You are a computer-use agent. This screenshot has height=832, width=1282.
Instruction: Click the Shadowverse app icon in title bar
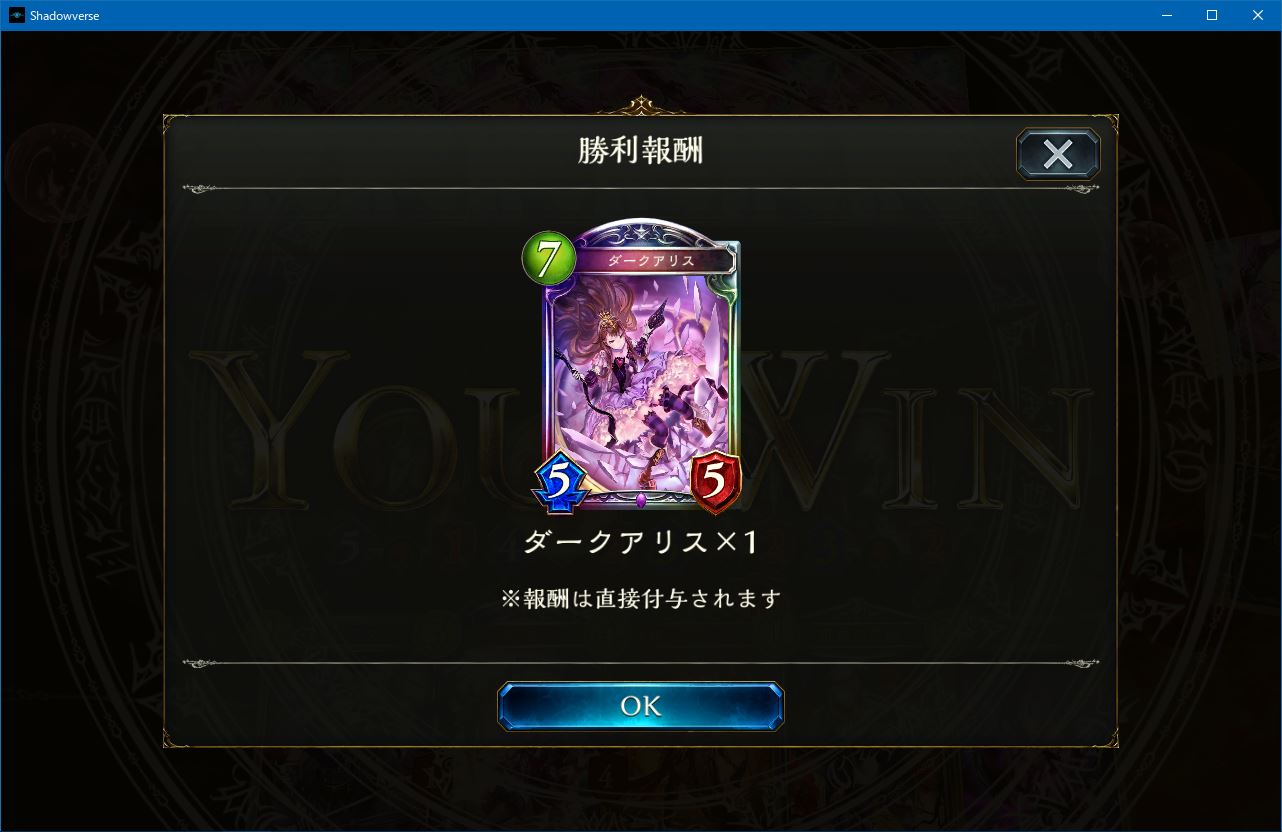(x=17, y=16)
